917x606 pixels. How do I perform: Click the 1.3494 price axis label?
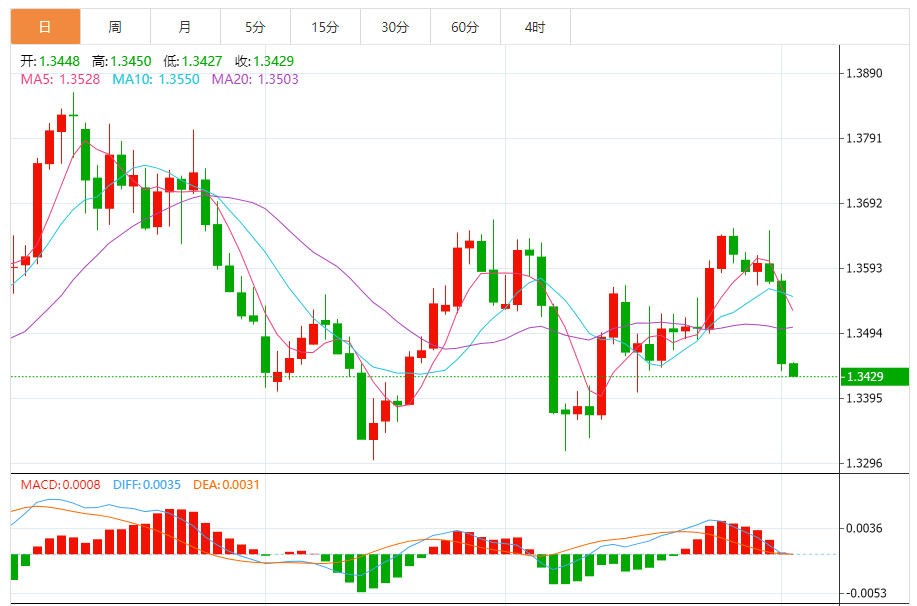point(864,333)
